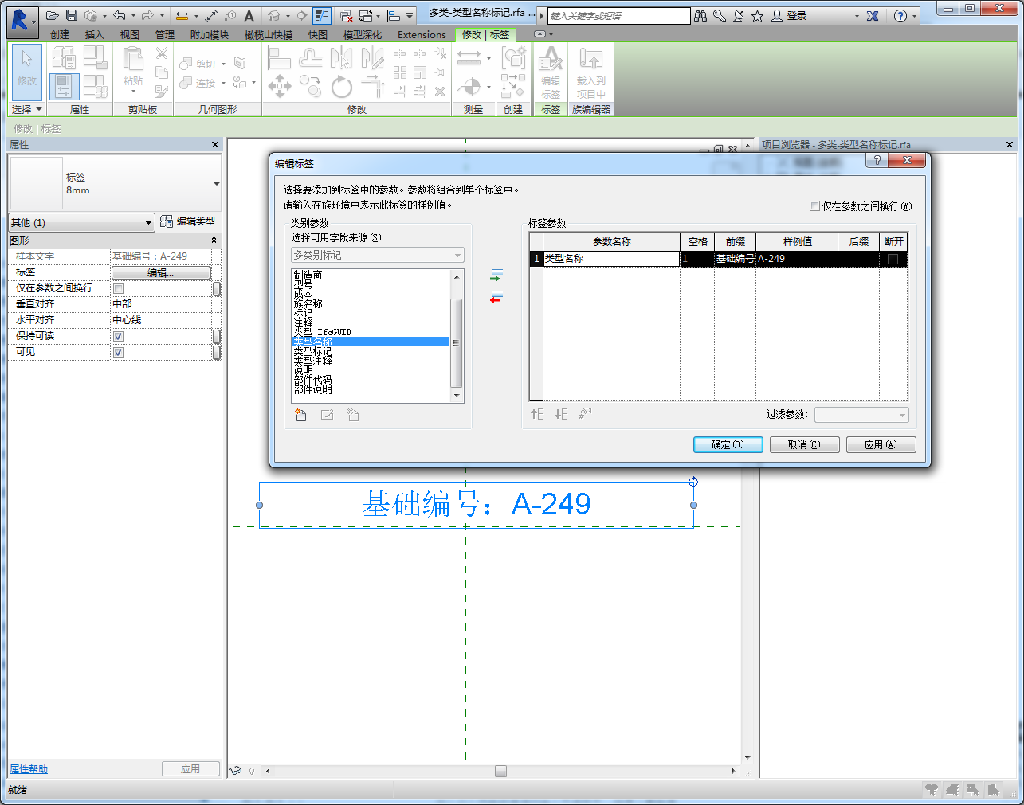Click the new parameter icon below category list
The image size is (1024, 805).
pos(300,415)
